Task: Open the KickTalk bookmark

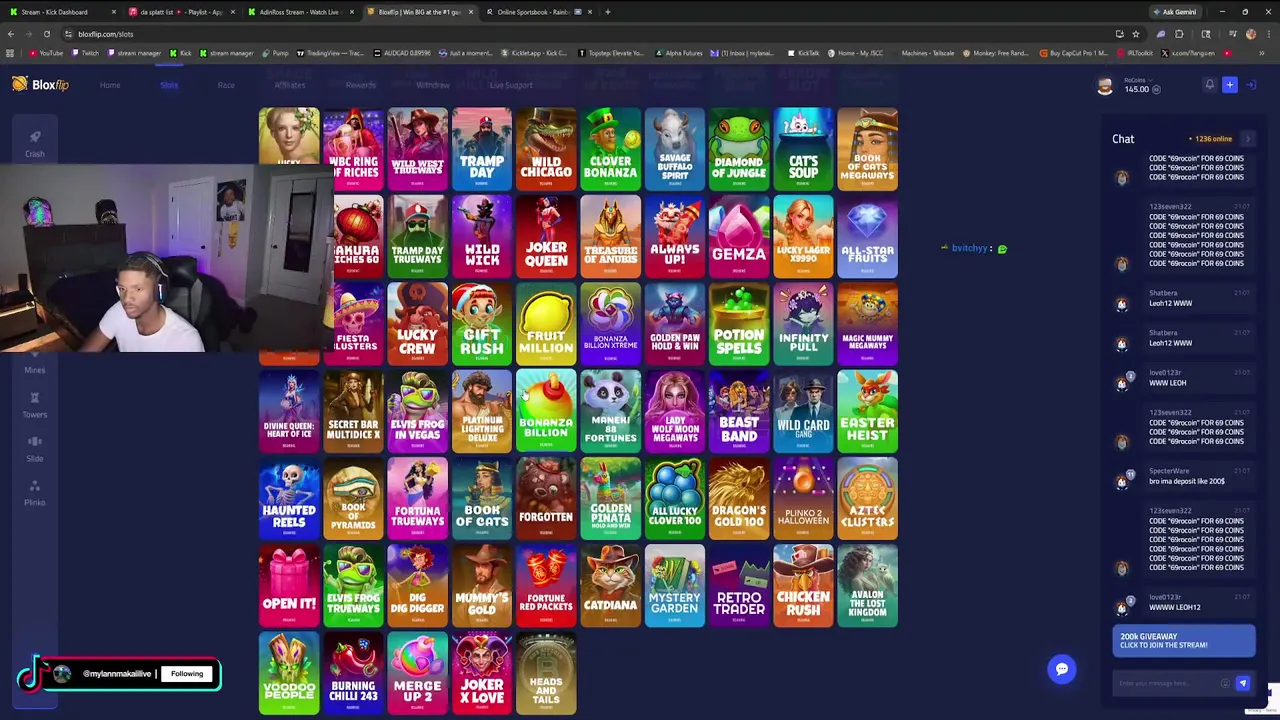Action: click(x=805, y=53)
